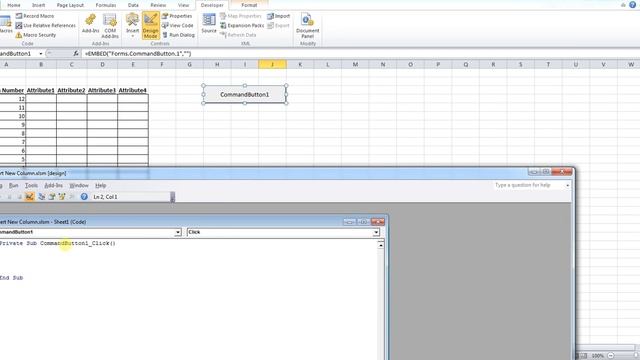Screen dimensions: 640x360
Task: Click the Excel zoom out button
Action: click(611, 356)
